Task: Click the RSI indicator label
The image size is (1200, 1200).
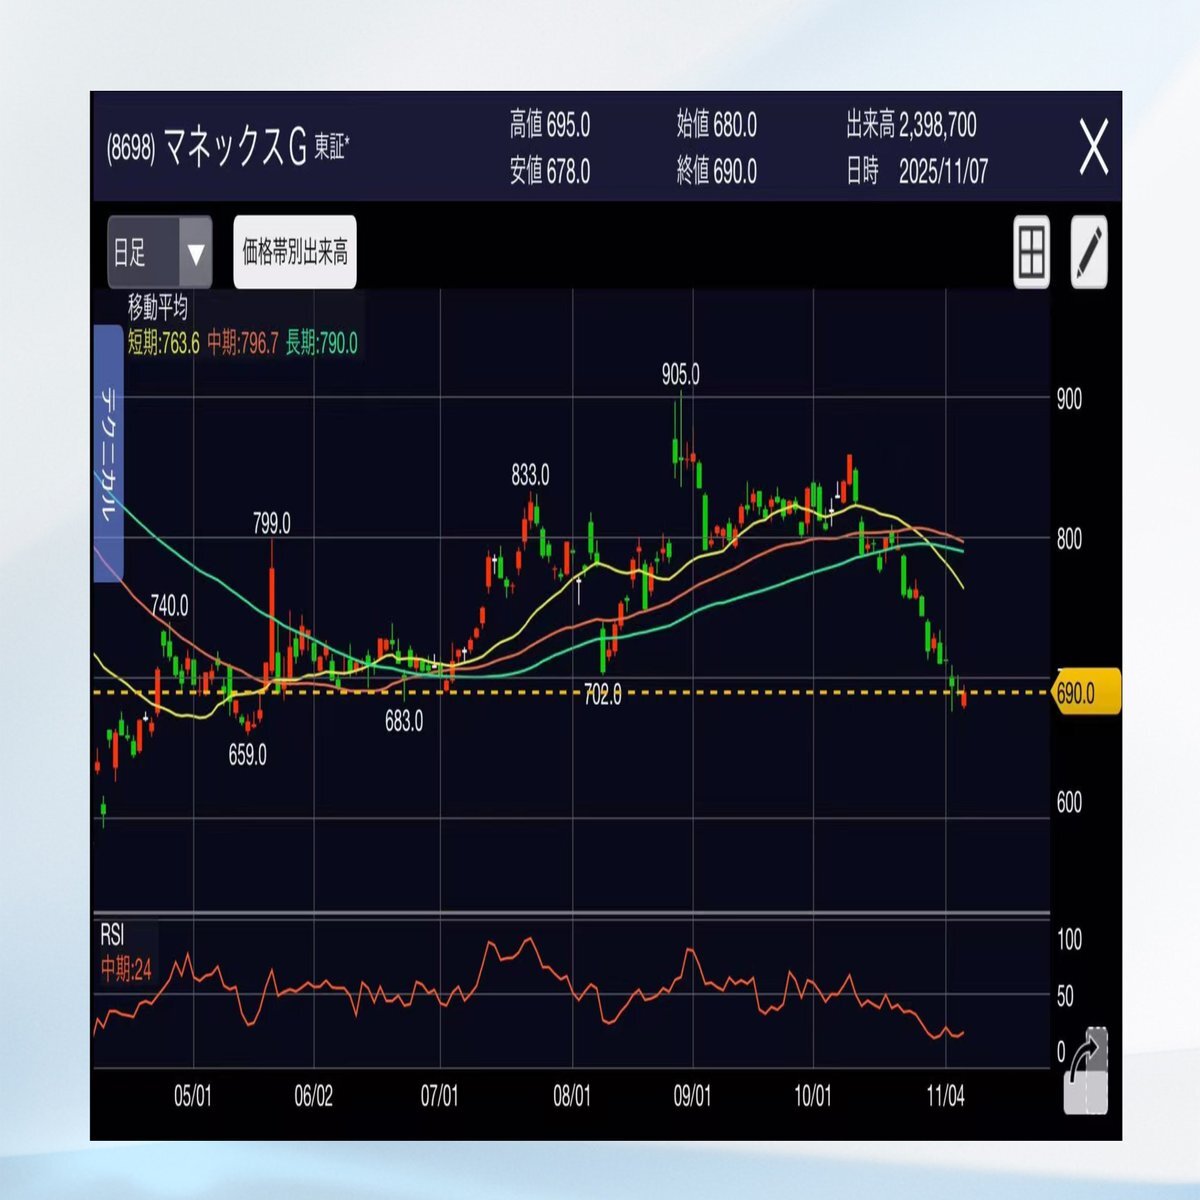Action: click(112, 935)
